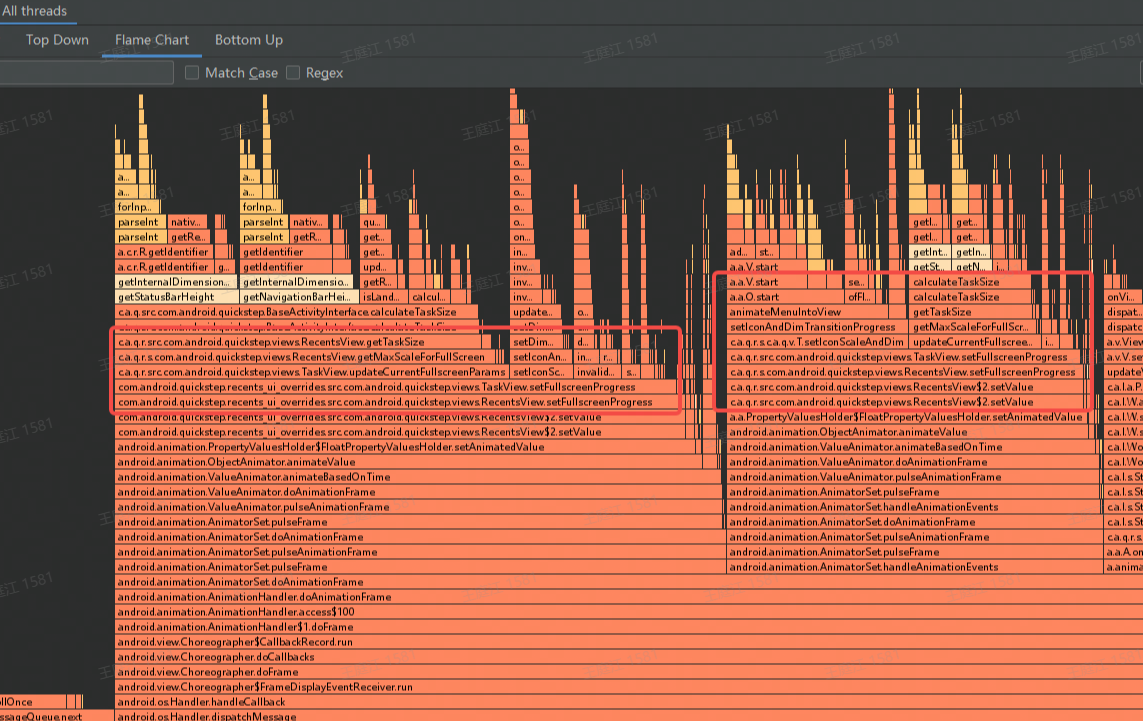Select android.os.Handler.handleCallback frame
Image resolution: width=1143 pixels, height=721 pixels.
tap(629, 702)
